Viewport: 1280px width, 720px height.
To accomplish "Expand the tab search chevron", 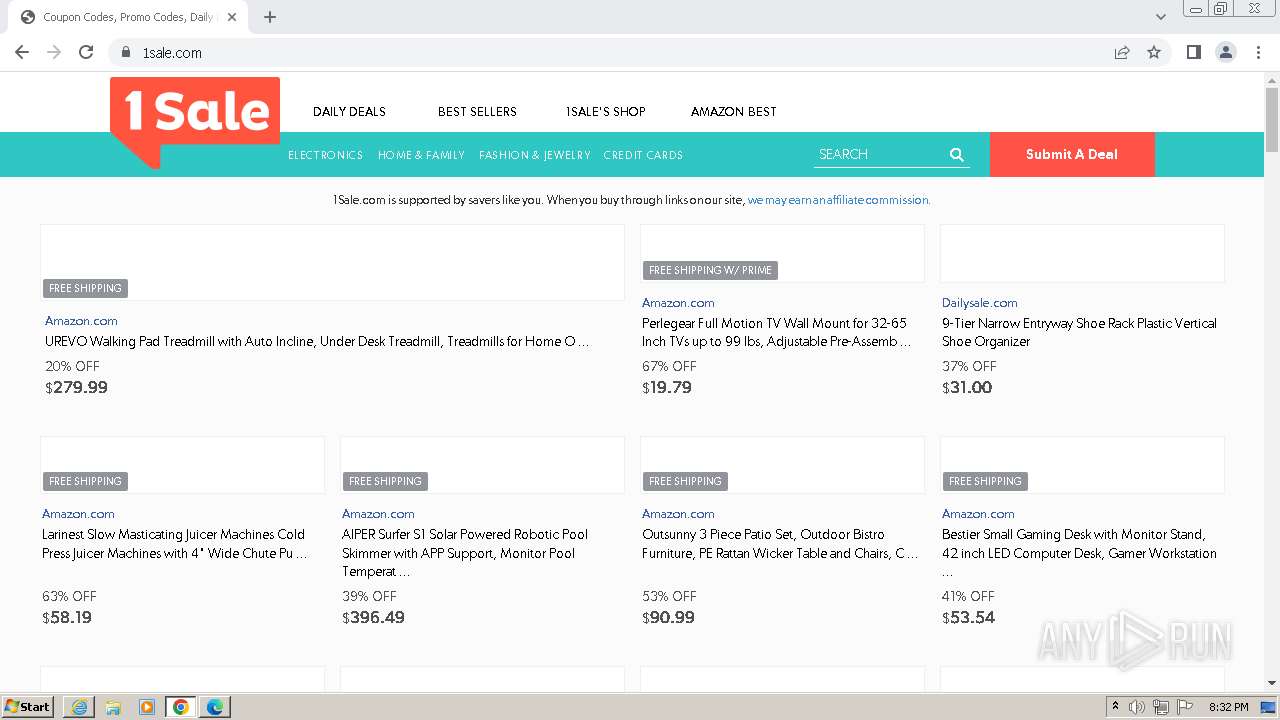I will pos(1160,17).
